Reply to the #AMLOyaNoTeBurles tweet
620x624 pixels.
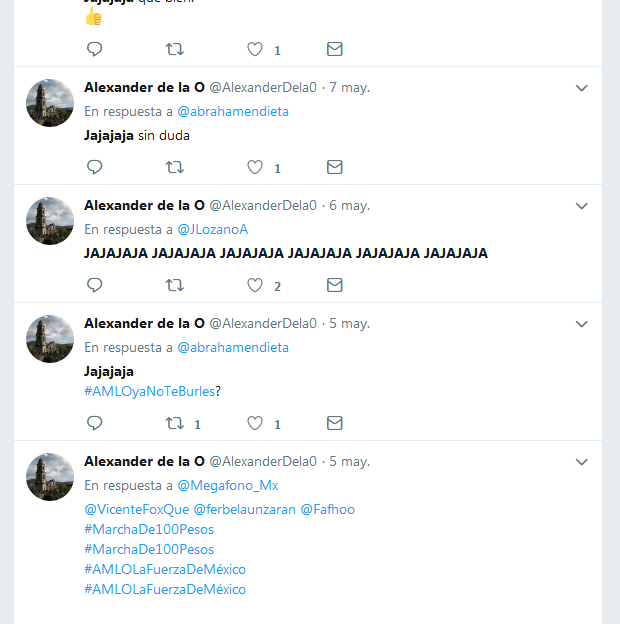[95, 423]
